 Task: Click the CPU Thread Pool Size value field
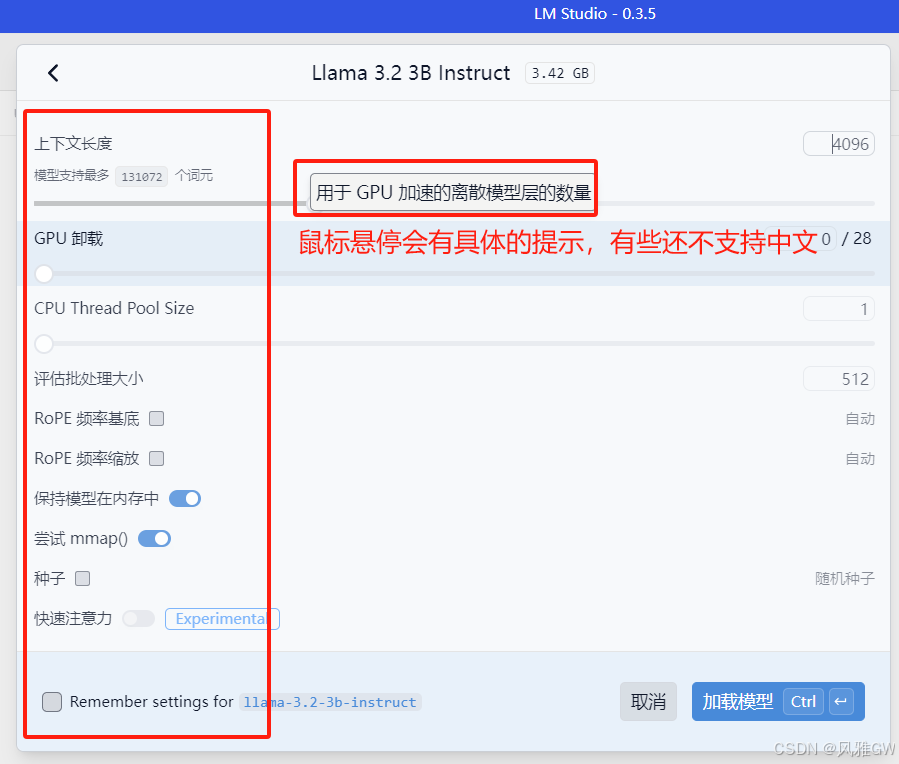839,309
